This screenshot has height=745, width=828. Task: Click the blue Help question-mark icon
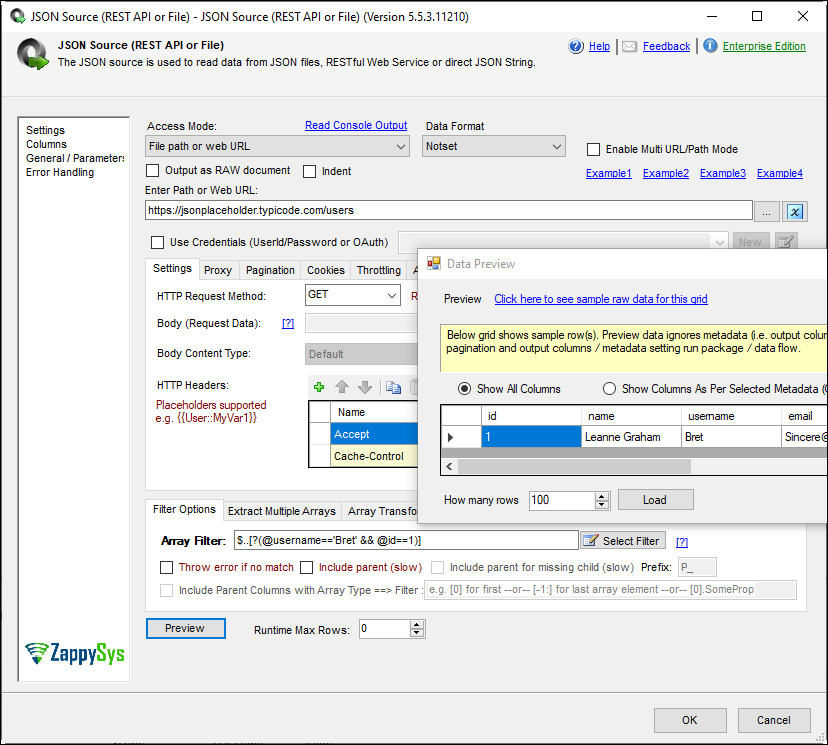[576, 46]
